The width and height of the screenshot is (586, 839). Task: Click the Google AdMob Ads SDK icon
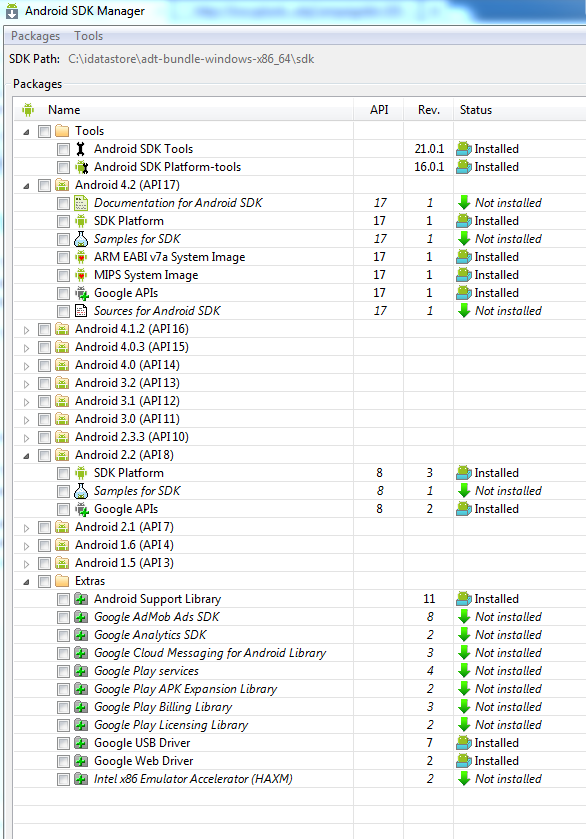(x=81, y=617)
